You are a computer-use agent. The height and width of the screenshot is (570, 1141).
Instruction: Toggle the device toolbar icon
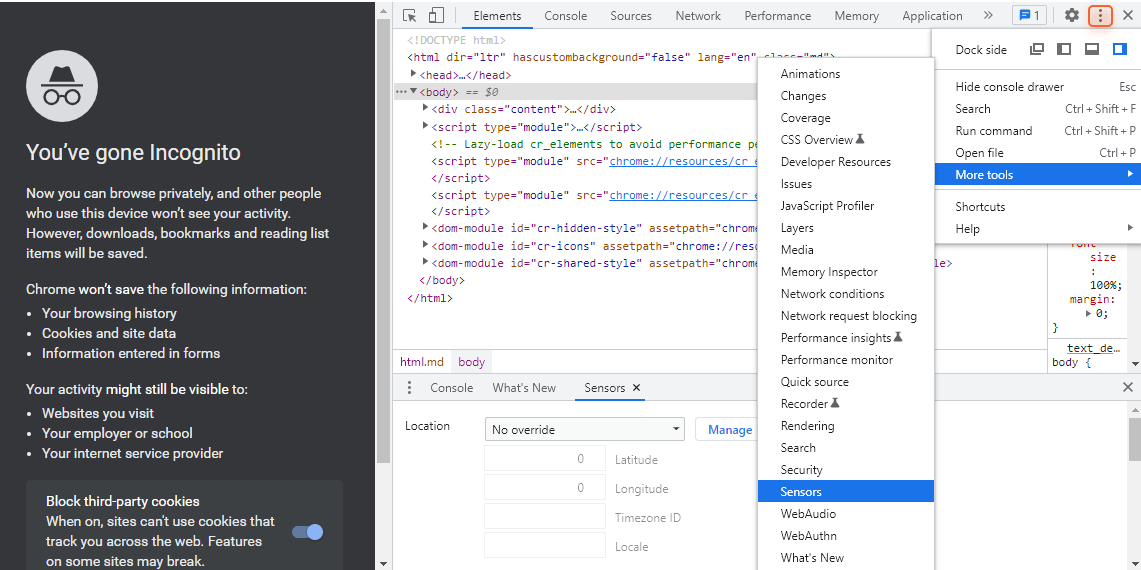pyautogui.click(x=435, y=15)
